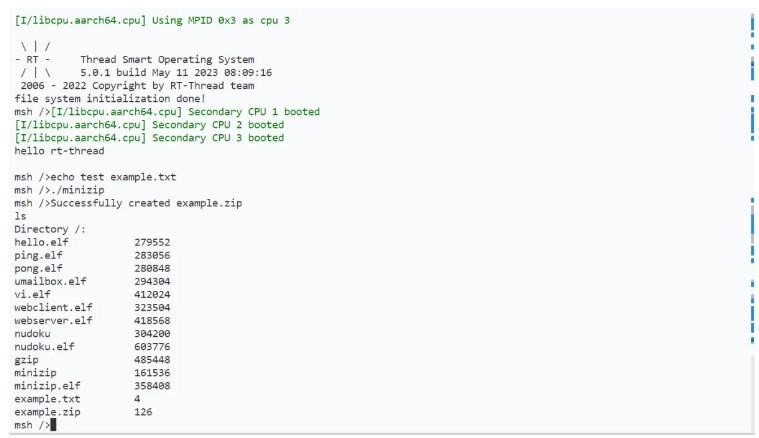Screen dimensions: 759x438
Task: Click the 'Thread Smart Operating System' banner text
Action: (x=167, y=60)
